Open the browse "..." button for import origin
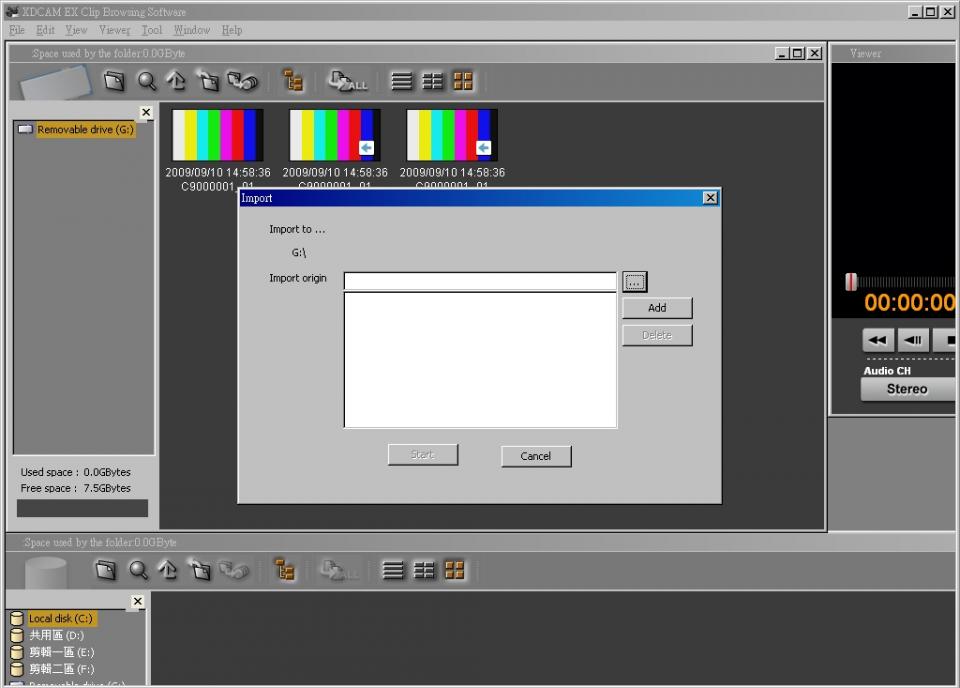Image resolution: width=960 pixels, height=688 pixels. click(x=635, y=282)
